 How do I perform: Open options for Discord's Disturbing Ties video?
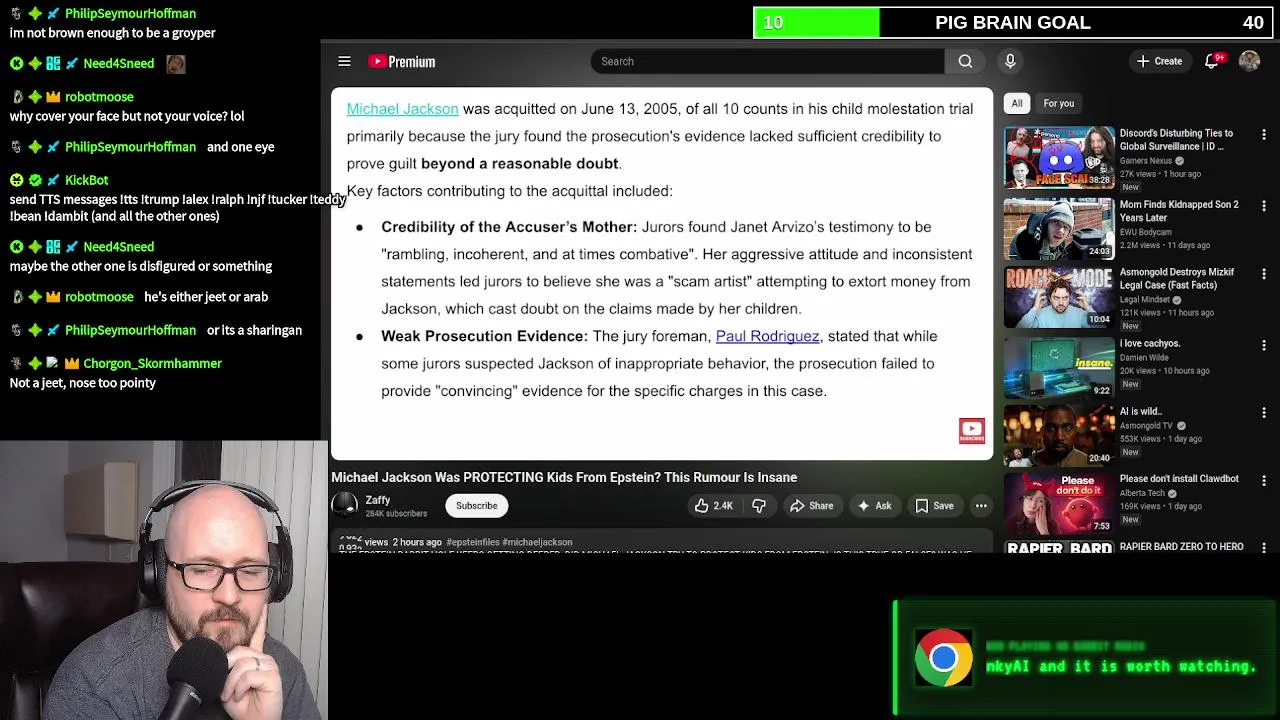[x=1264, y=135]
